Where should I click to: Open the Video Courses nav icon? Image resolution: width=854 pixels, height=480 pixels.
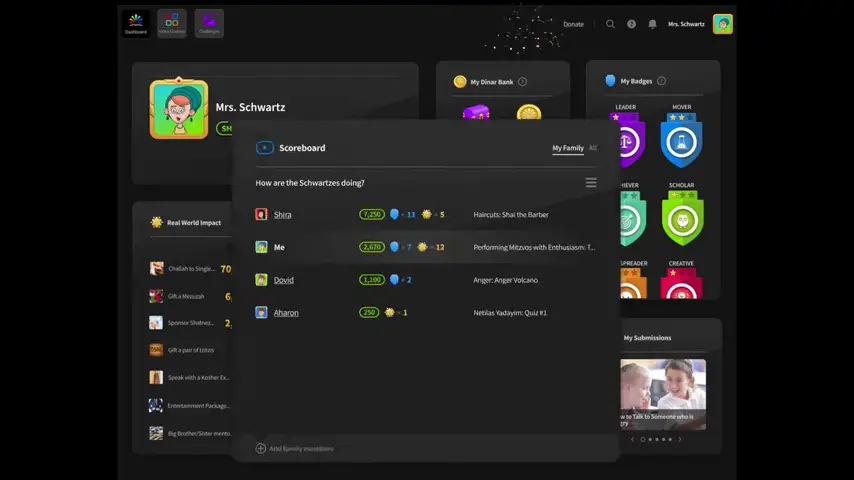(x=172, y=23)
